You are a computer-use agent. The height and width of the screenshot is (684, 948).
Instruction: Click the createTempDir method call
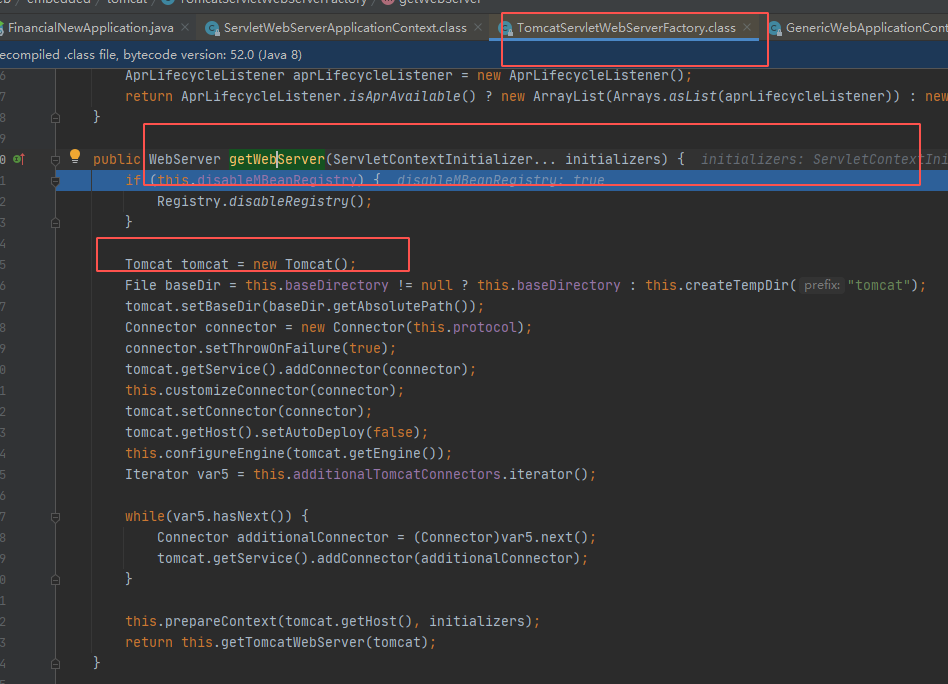coord(737,285)
